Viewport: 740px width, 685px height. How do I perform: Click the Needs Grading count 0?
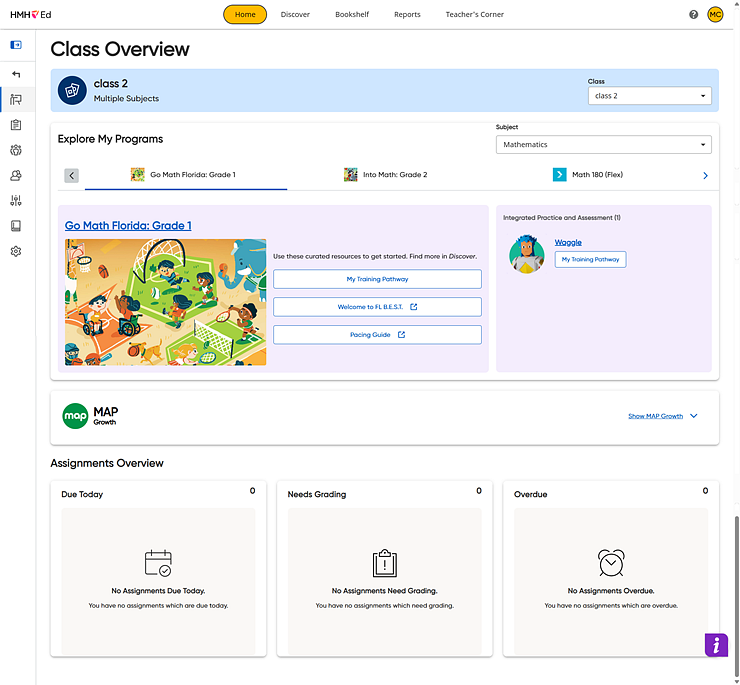pos(479,491)
